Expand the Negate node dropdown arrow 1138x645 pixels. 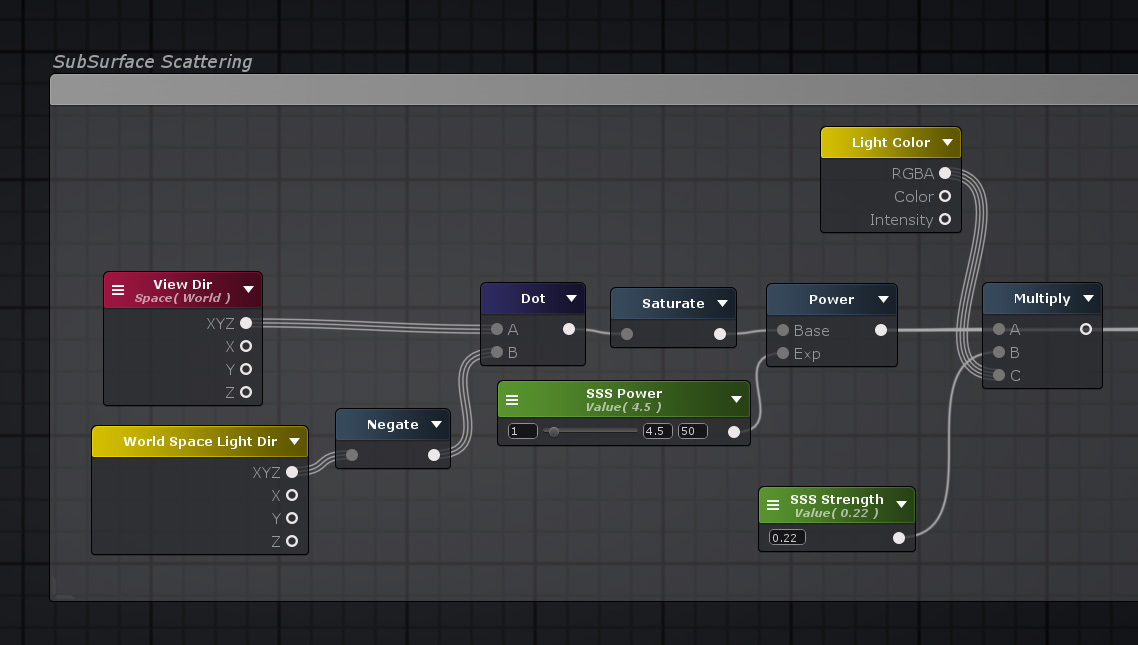pos(436,424)
